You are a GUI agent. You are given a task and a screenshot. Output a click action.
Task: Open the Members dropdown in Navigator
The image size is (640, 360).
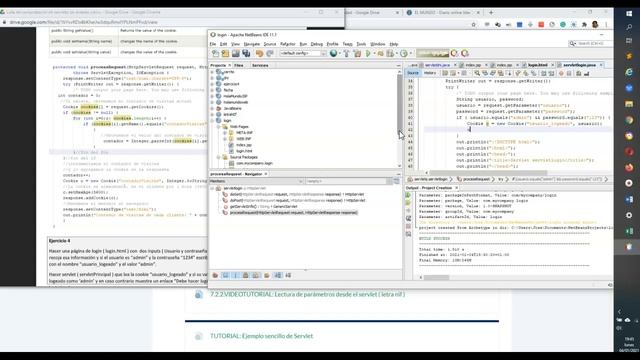pos(256,181)
